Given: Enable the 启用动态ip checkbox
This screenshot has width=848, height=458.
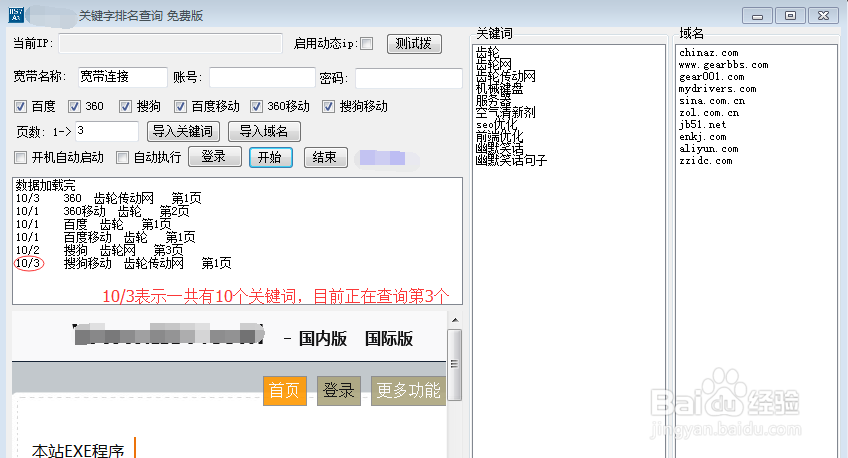Looking at the screenshot, I should click(x=367, y=44).
